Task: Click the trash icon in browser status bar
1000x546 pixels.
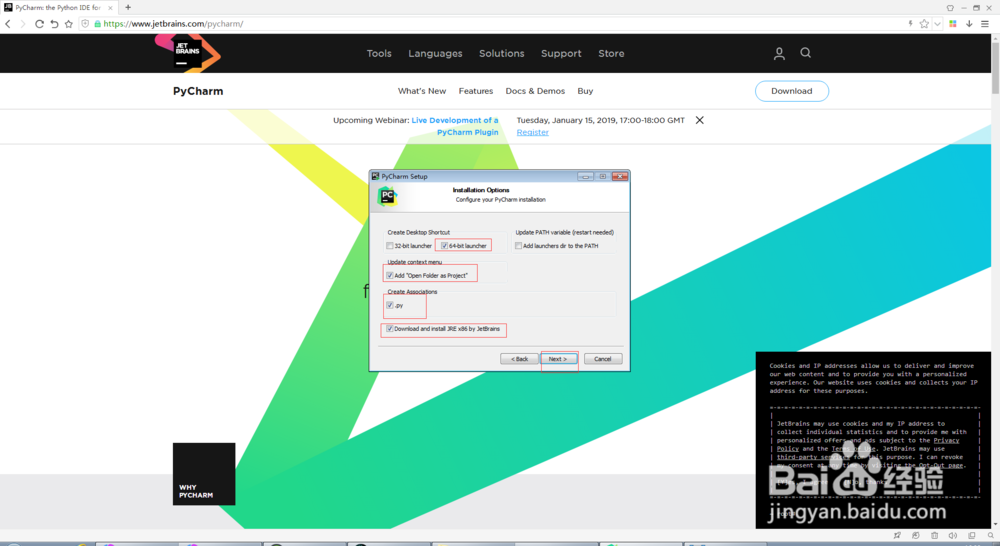Action: pos(934,536)
